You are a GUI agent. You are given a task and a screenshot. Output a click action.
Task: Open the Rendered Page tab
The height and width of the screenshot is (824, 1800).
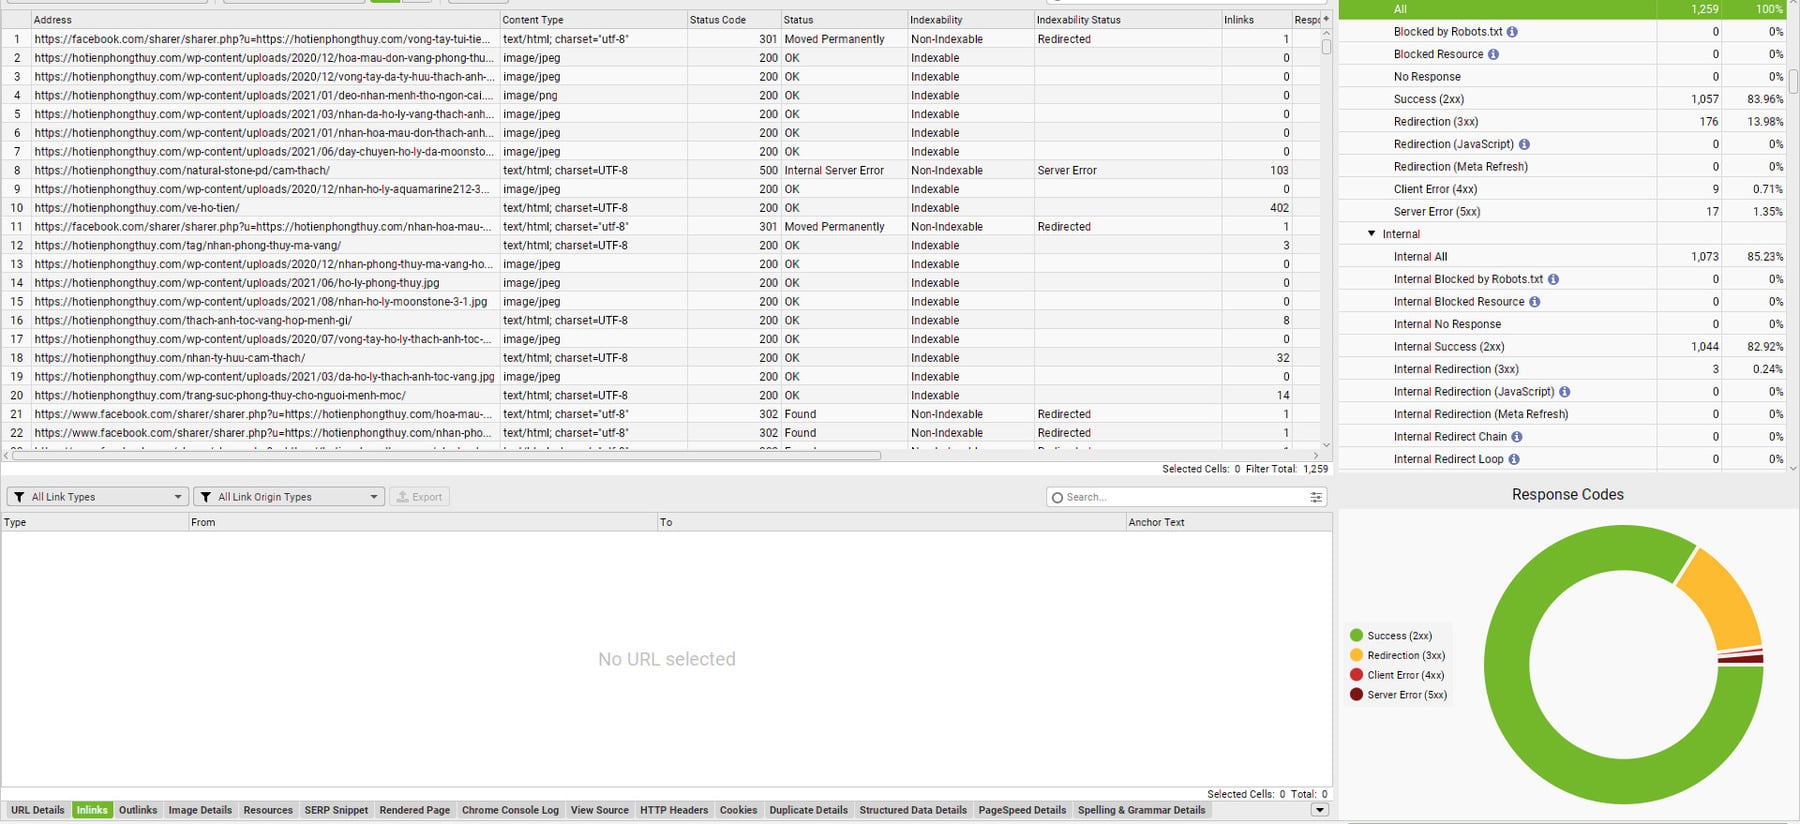(x=415, y=810)
